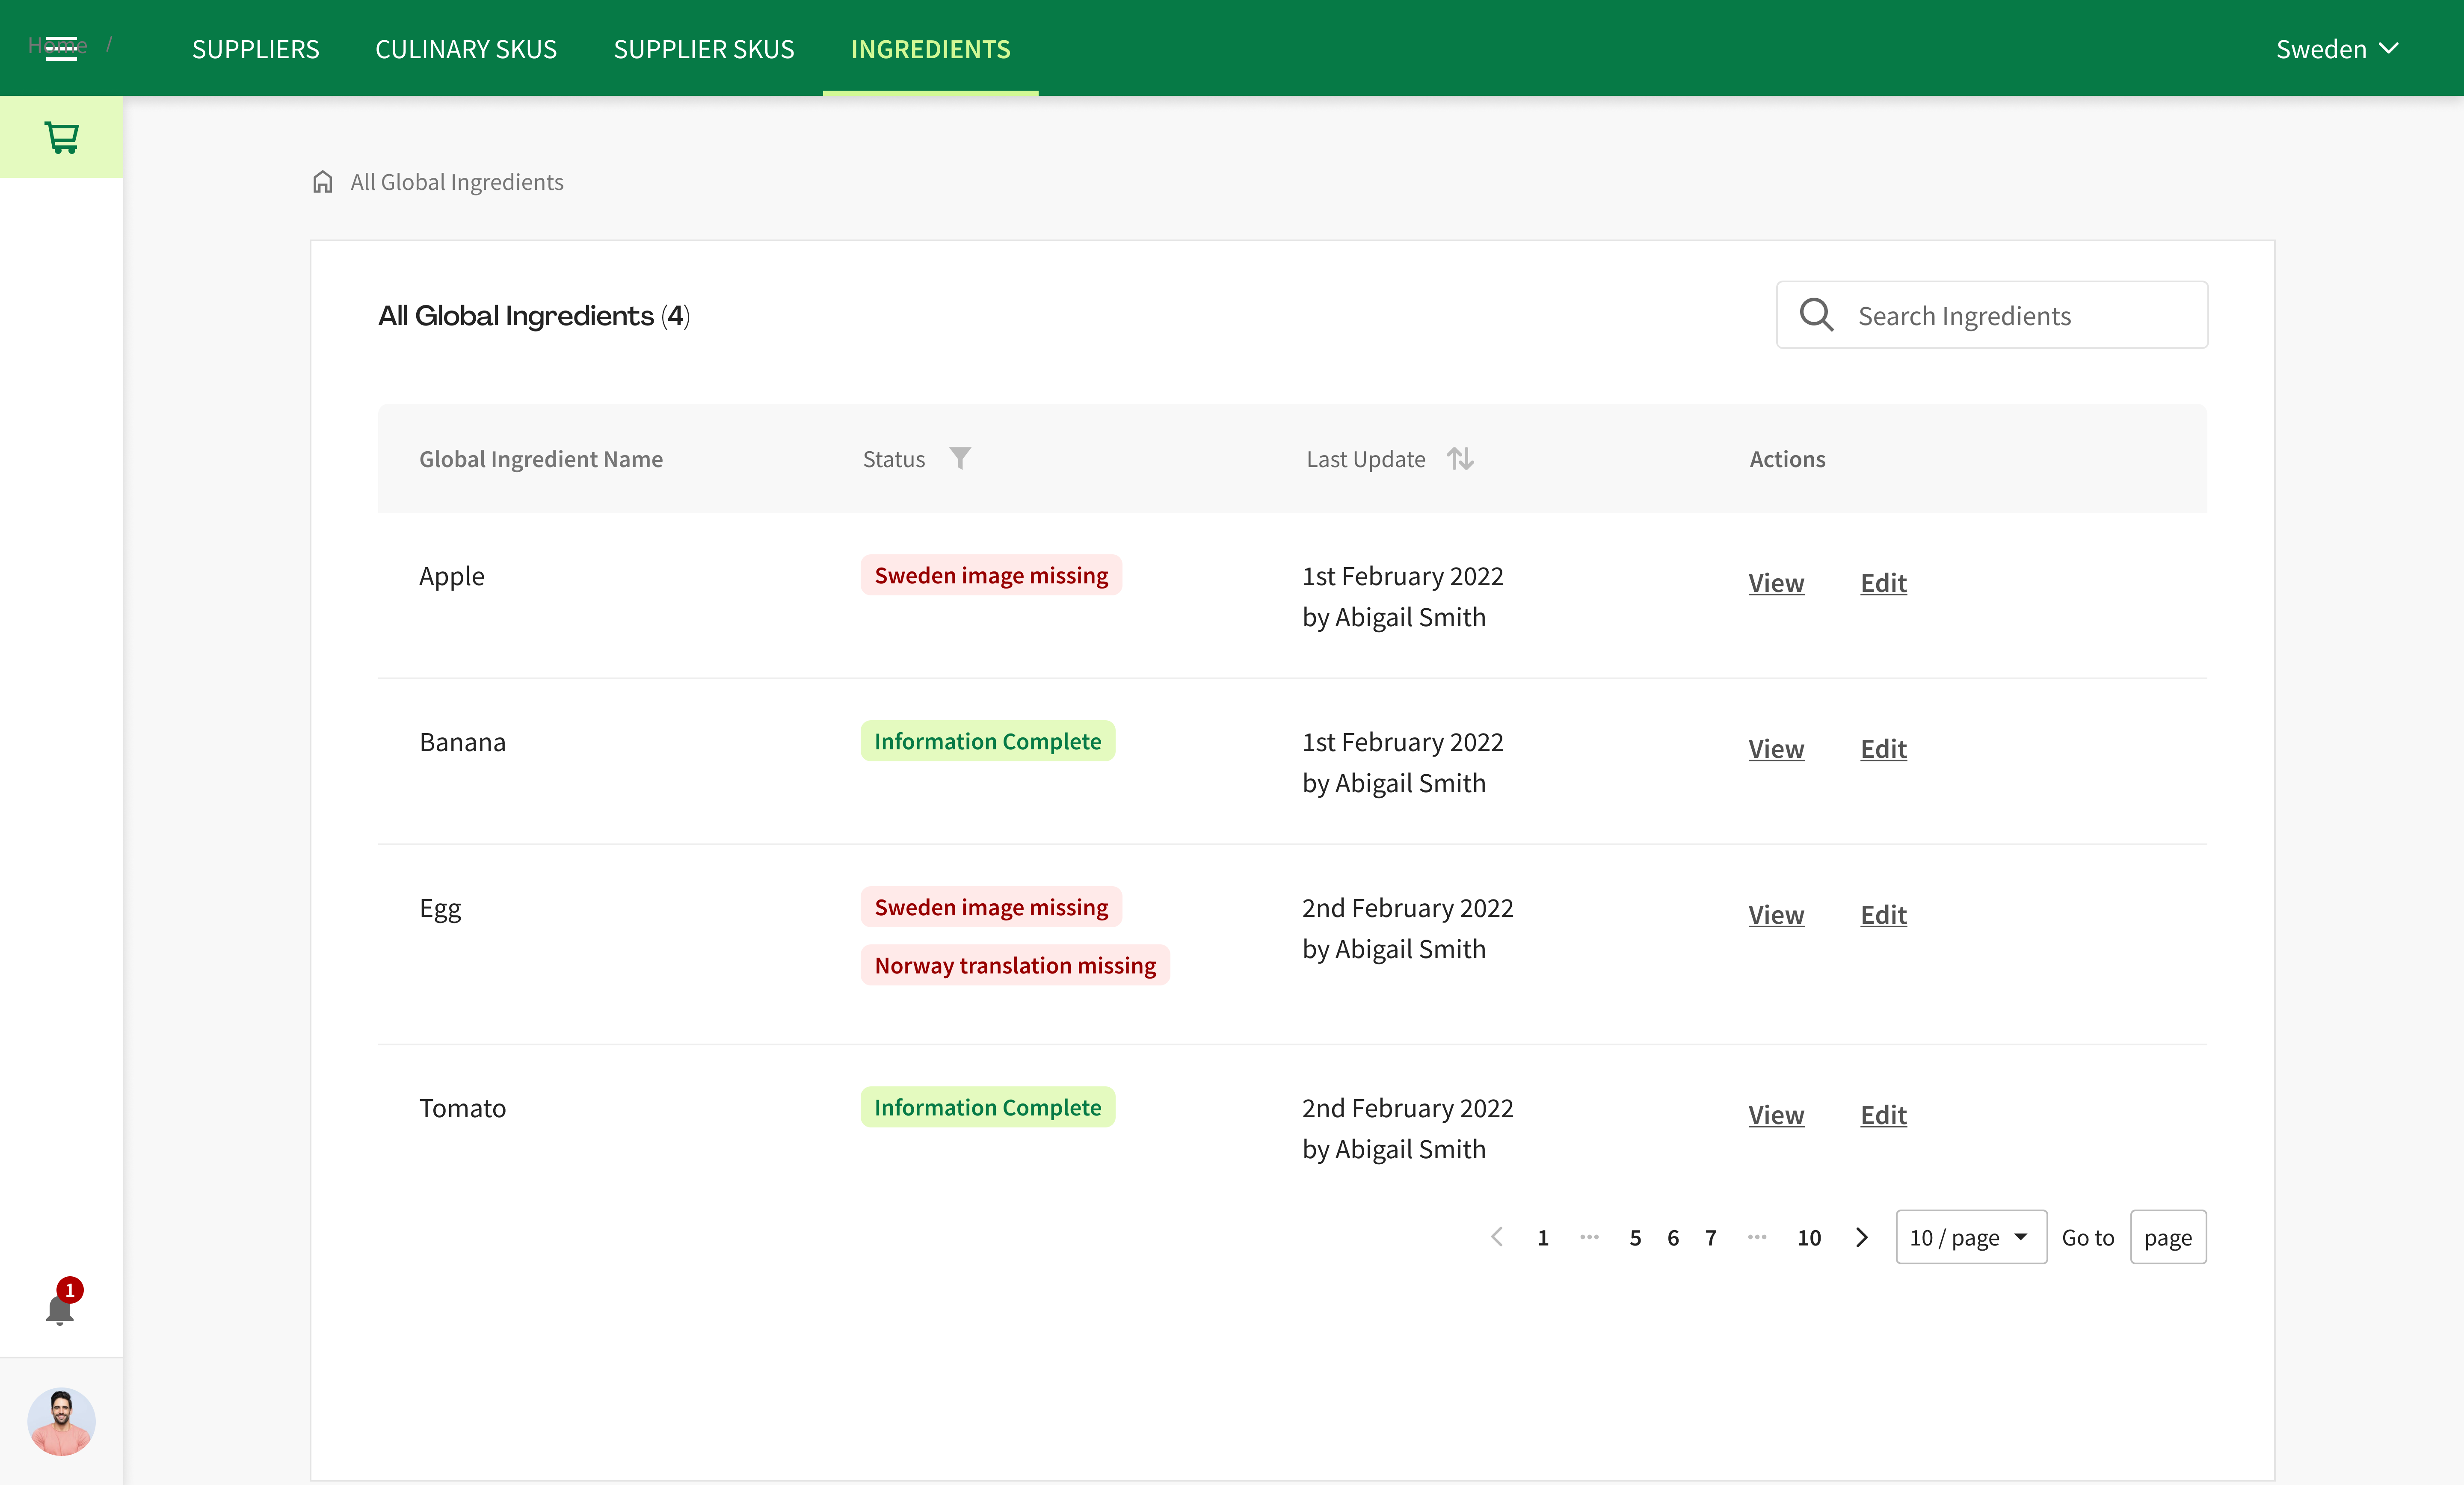
Task: Click the Go to page input box
Action: tap(2167, 1237)
